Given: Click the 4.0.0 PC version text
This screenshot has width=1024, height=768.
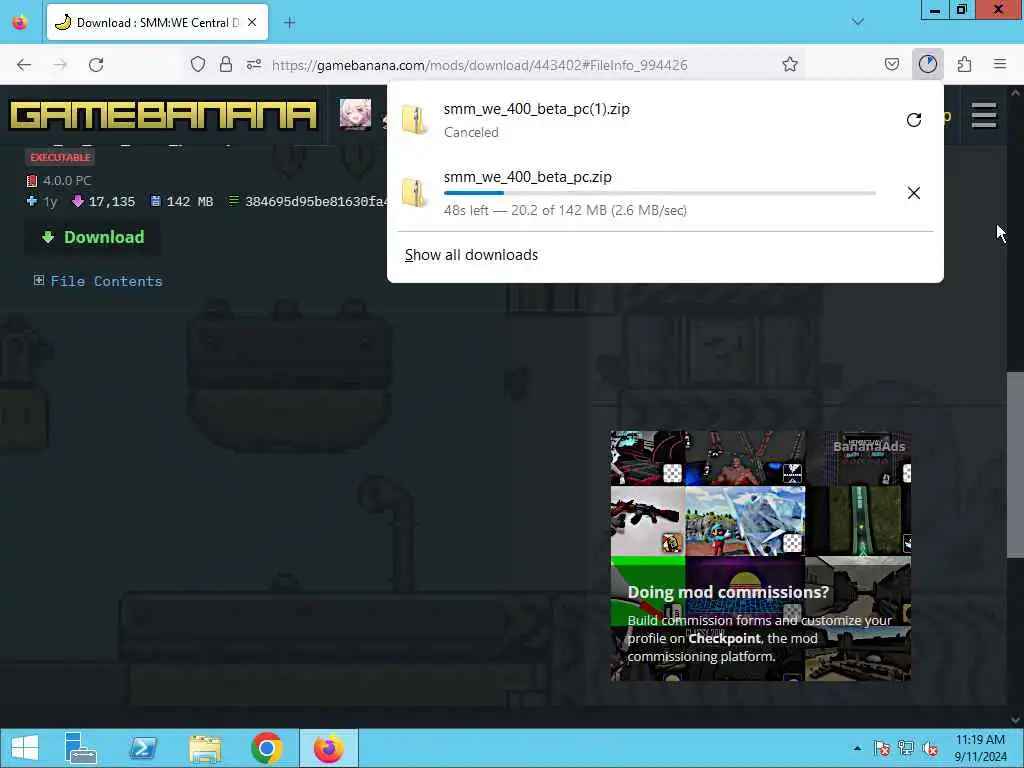Looking at the screenshot, I should 67,181.
